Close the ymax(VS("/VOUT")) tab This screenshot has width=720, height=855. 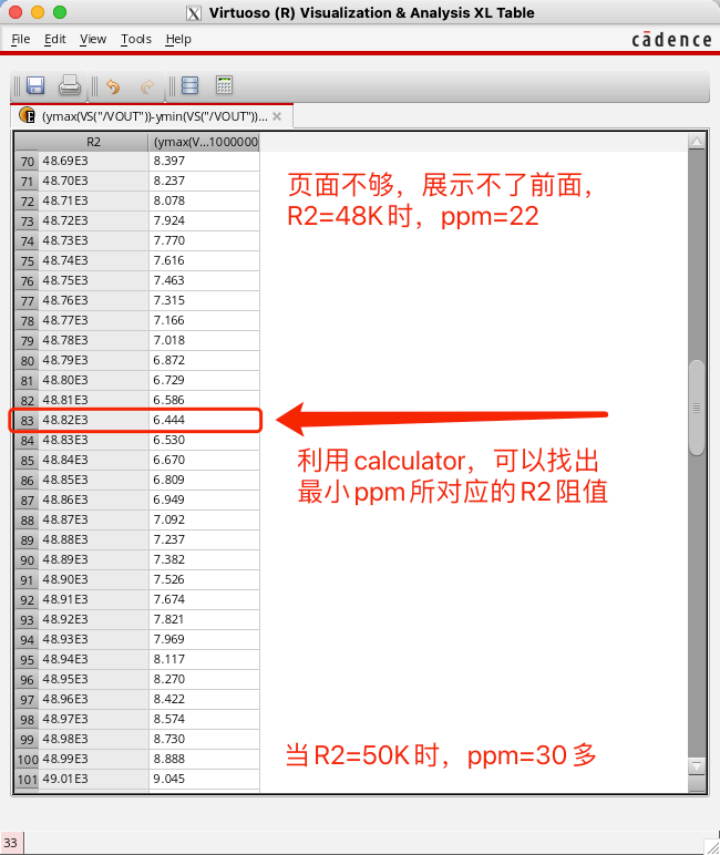pyautogui.click(x=277, y=116)
